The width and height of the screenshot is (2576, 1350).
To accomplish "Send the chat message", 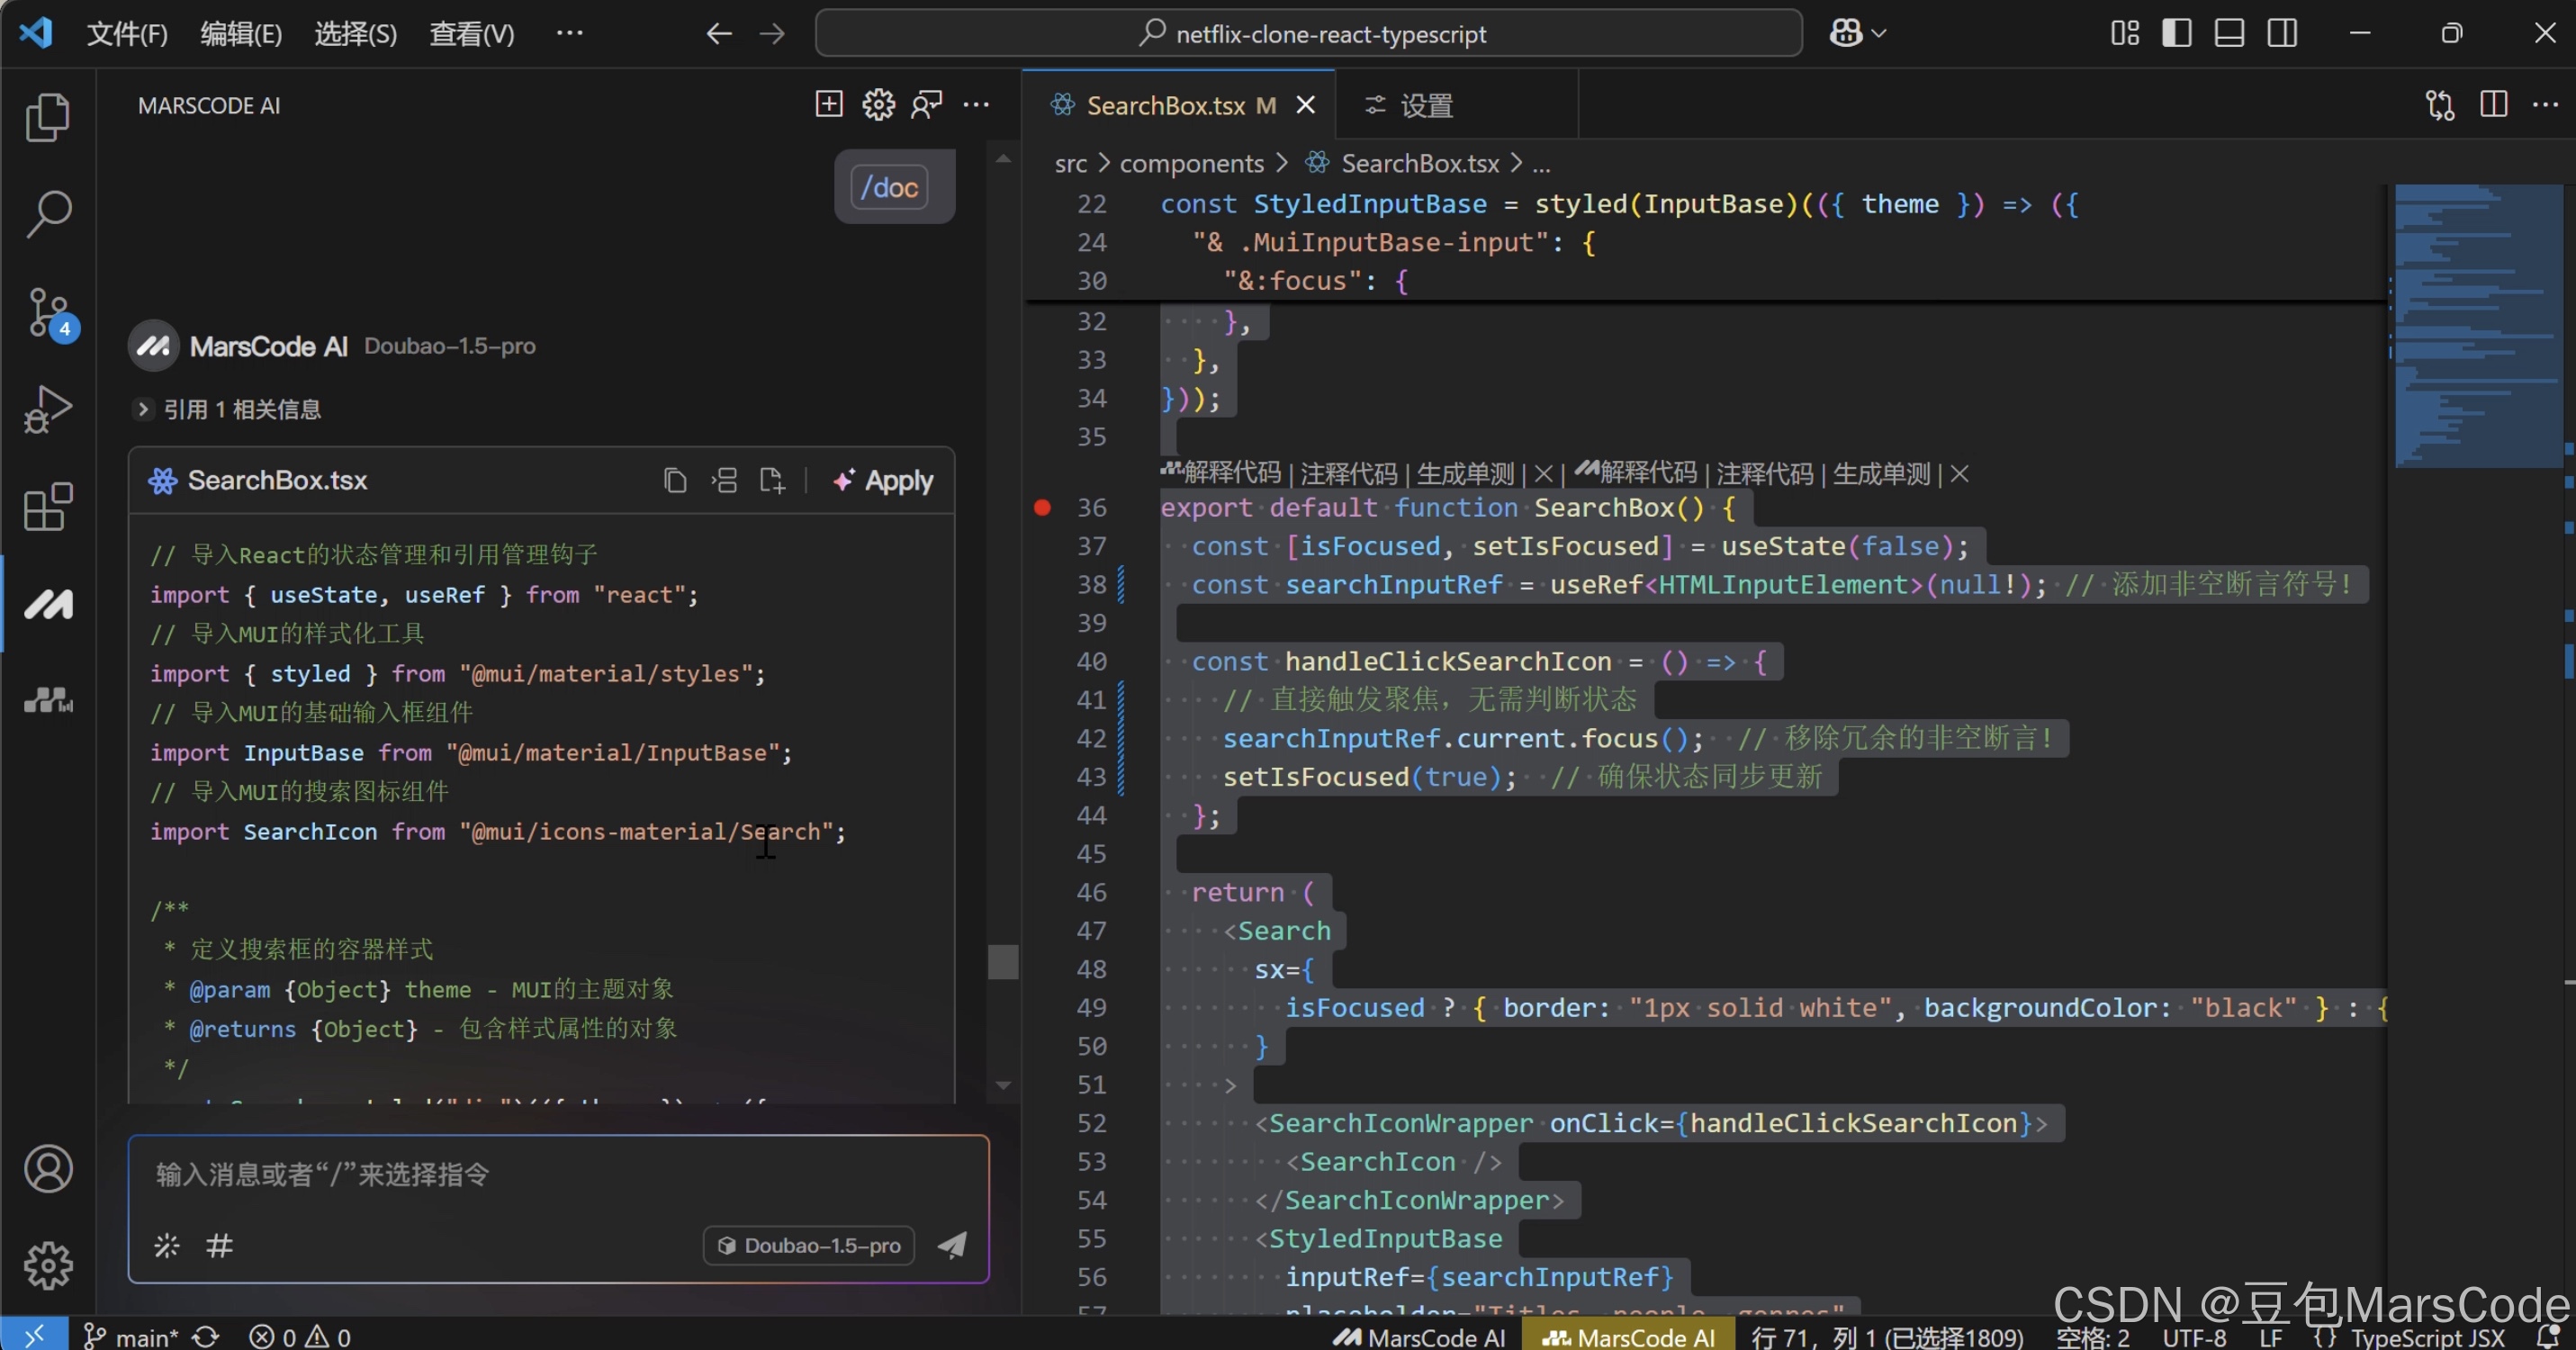I will [x=952, y=1244].
